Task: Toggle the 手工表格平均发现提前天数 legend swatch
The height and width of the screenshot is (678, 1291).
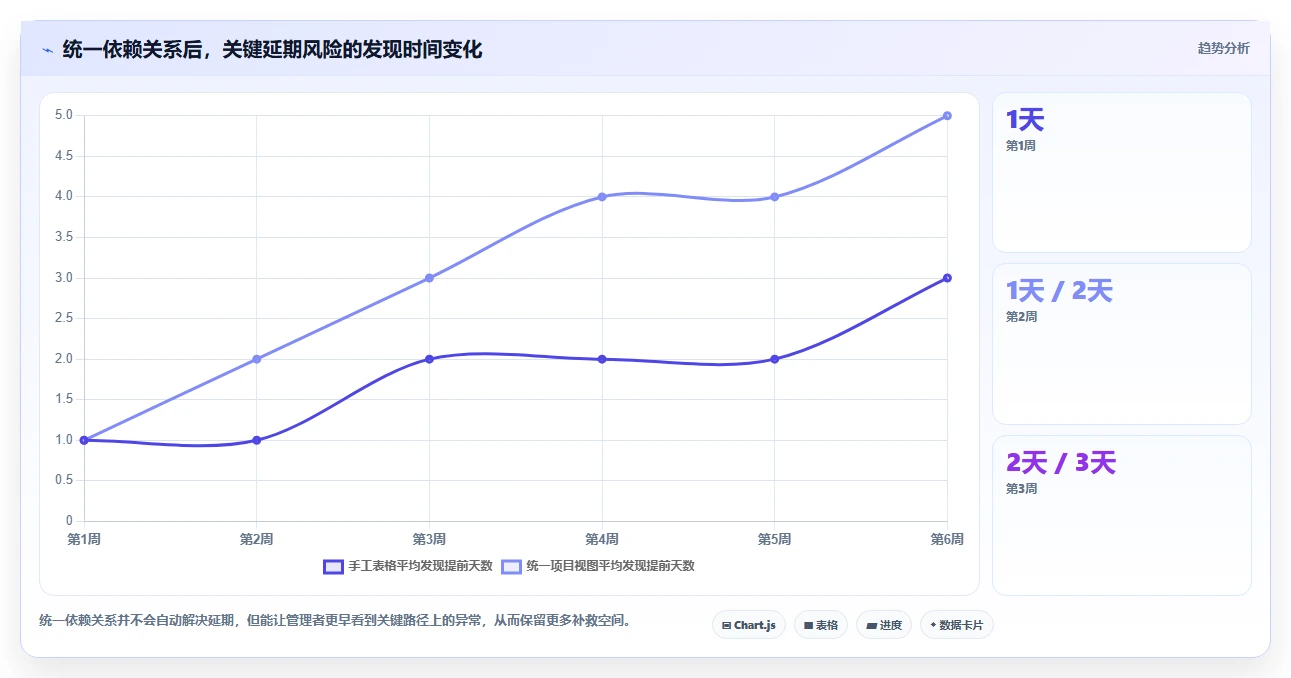Action: coord(334,566)
